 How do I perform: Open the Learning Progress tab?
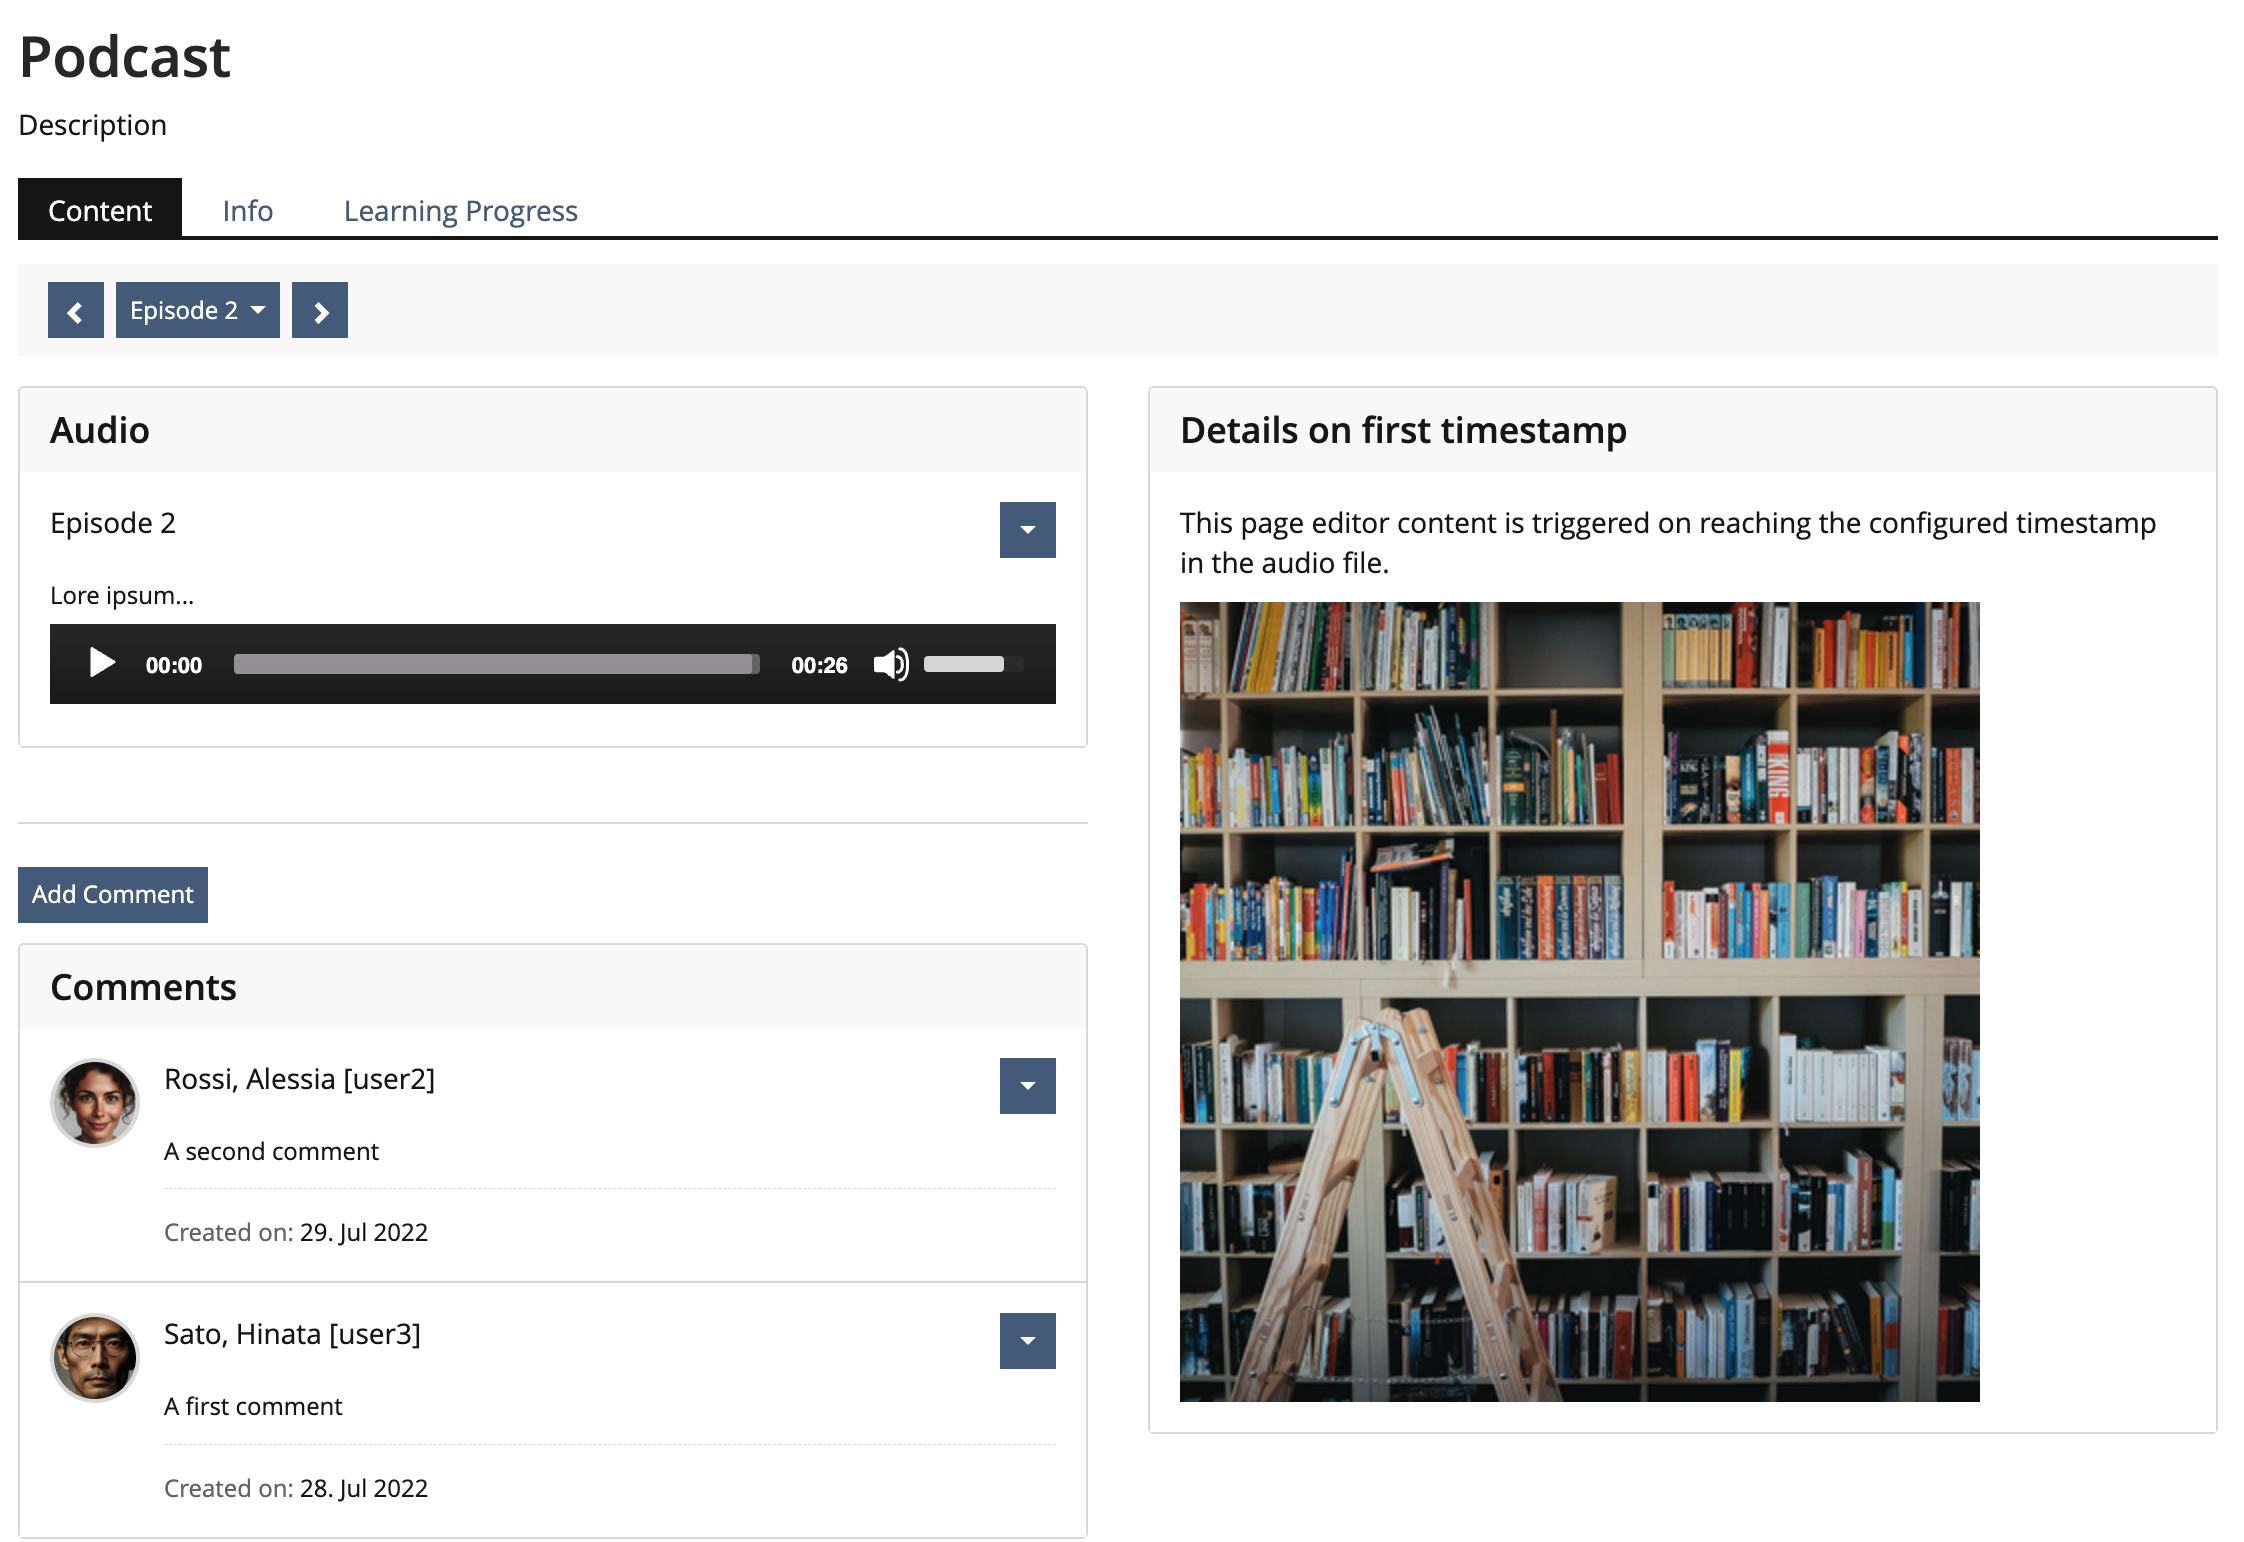coord(460,211)
